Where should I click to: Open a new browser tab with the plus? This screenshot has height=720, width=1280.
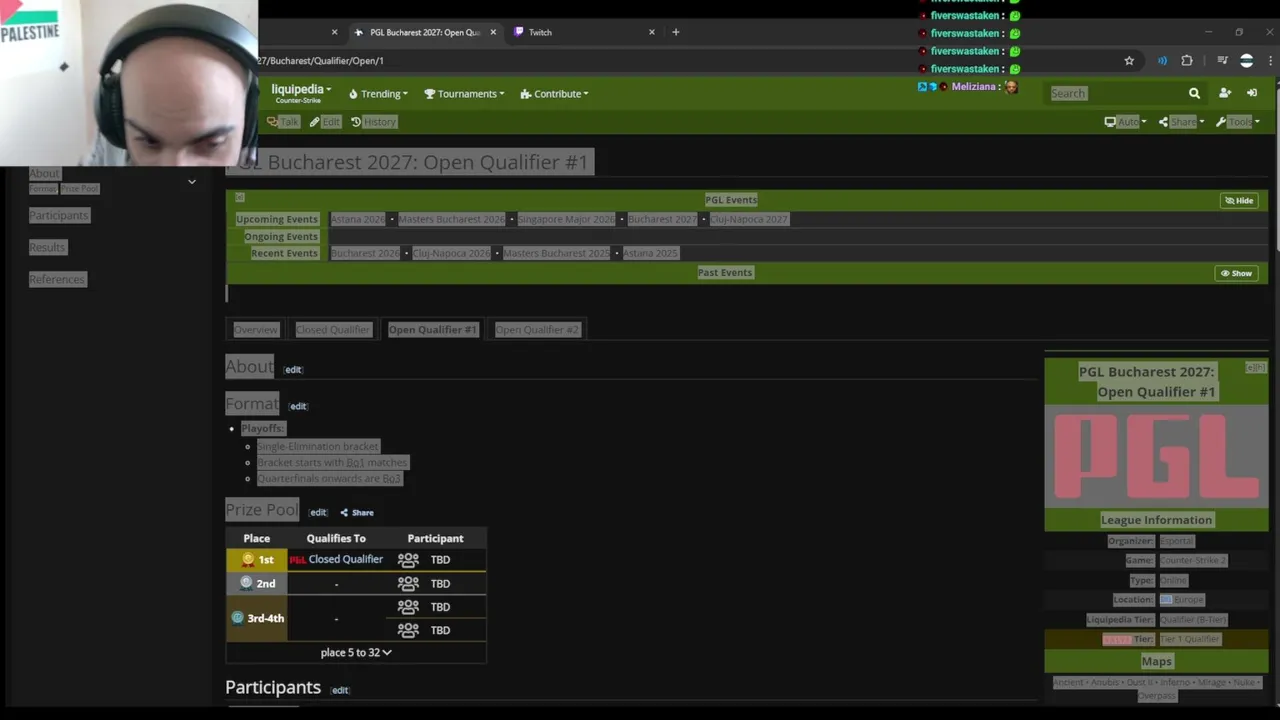676,32
